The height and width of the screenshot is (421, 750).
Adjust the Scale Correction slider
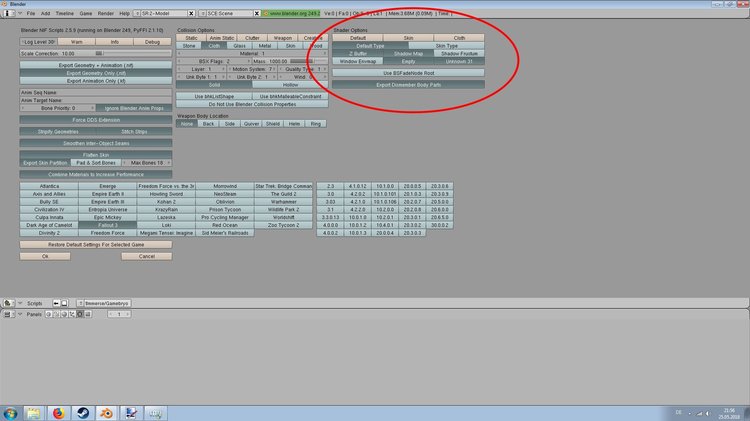(96, 54)
